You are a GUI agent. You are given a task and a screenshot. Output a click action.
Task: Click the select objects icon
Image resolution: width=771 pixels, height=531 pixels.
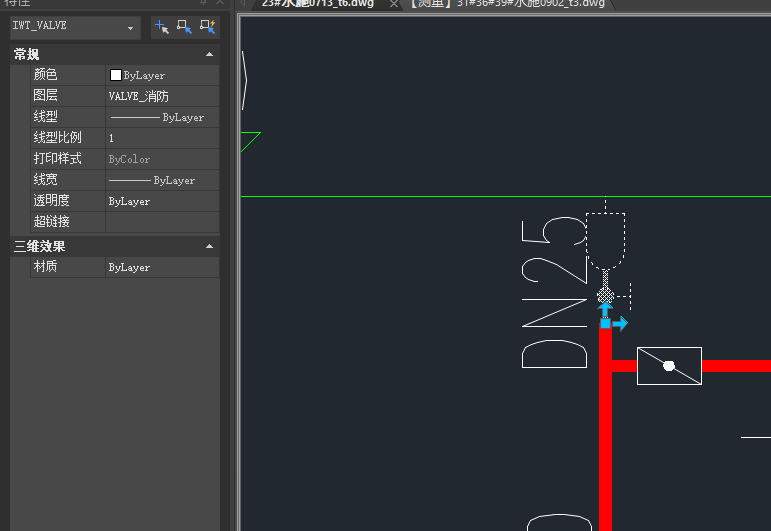point(184,27)
